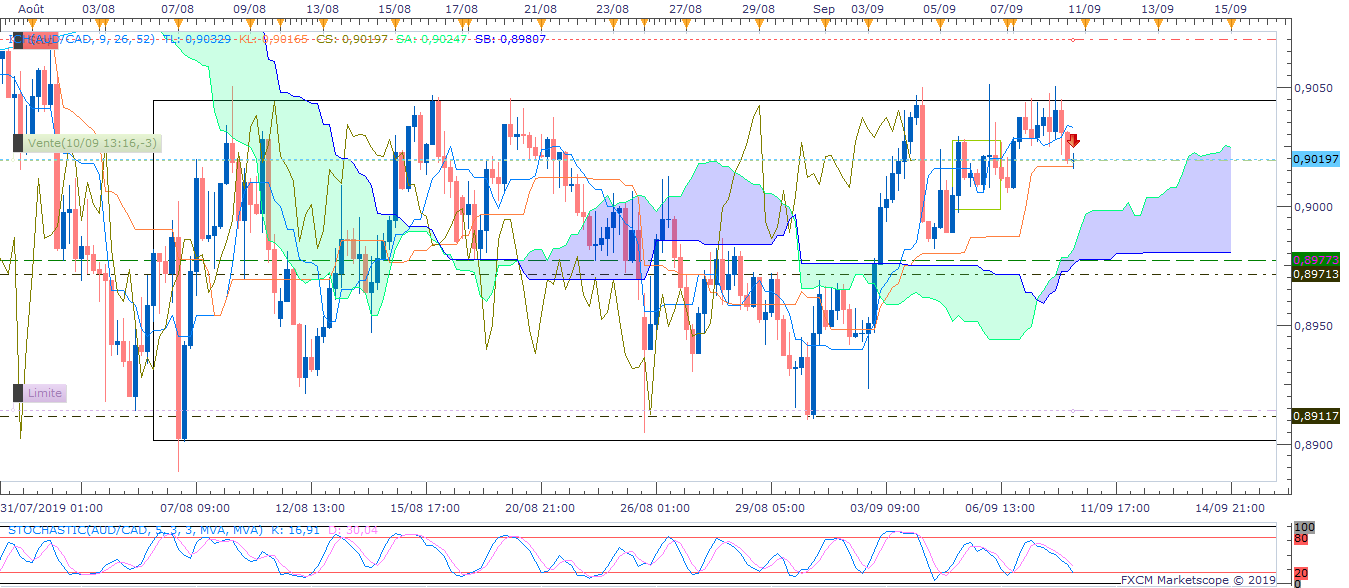Viewport: 1349px width, 588px height.
Task: Click the limit price tag 0,89117
Action: (x=1316, y=416)
